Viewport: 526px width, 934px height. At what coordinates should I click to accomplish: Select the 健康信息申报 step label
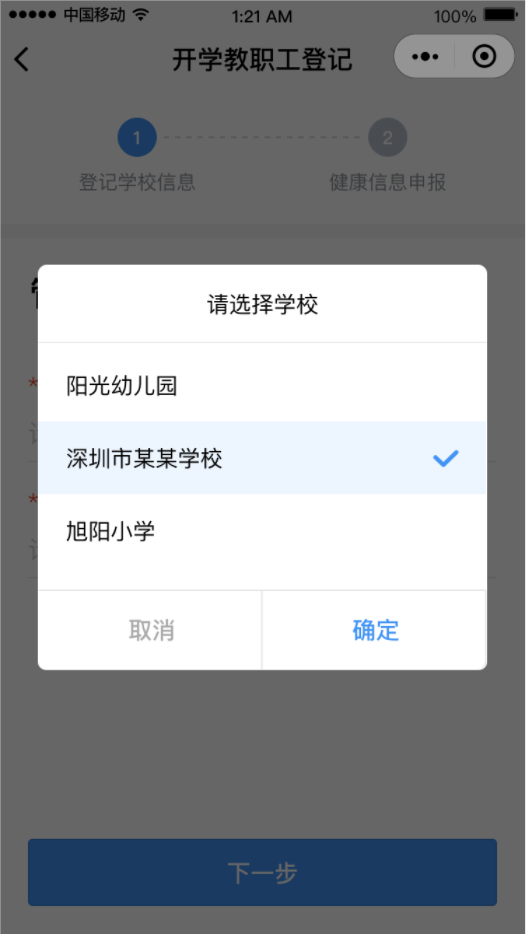388,182
